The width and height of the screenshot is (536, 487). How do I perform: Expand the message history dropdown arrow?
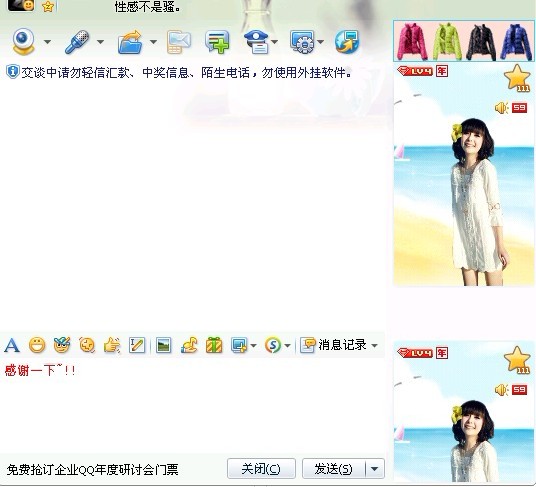[375, 346]
